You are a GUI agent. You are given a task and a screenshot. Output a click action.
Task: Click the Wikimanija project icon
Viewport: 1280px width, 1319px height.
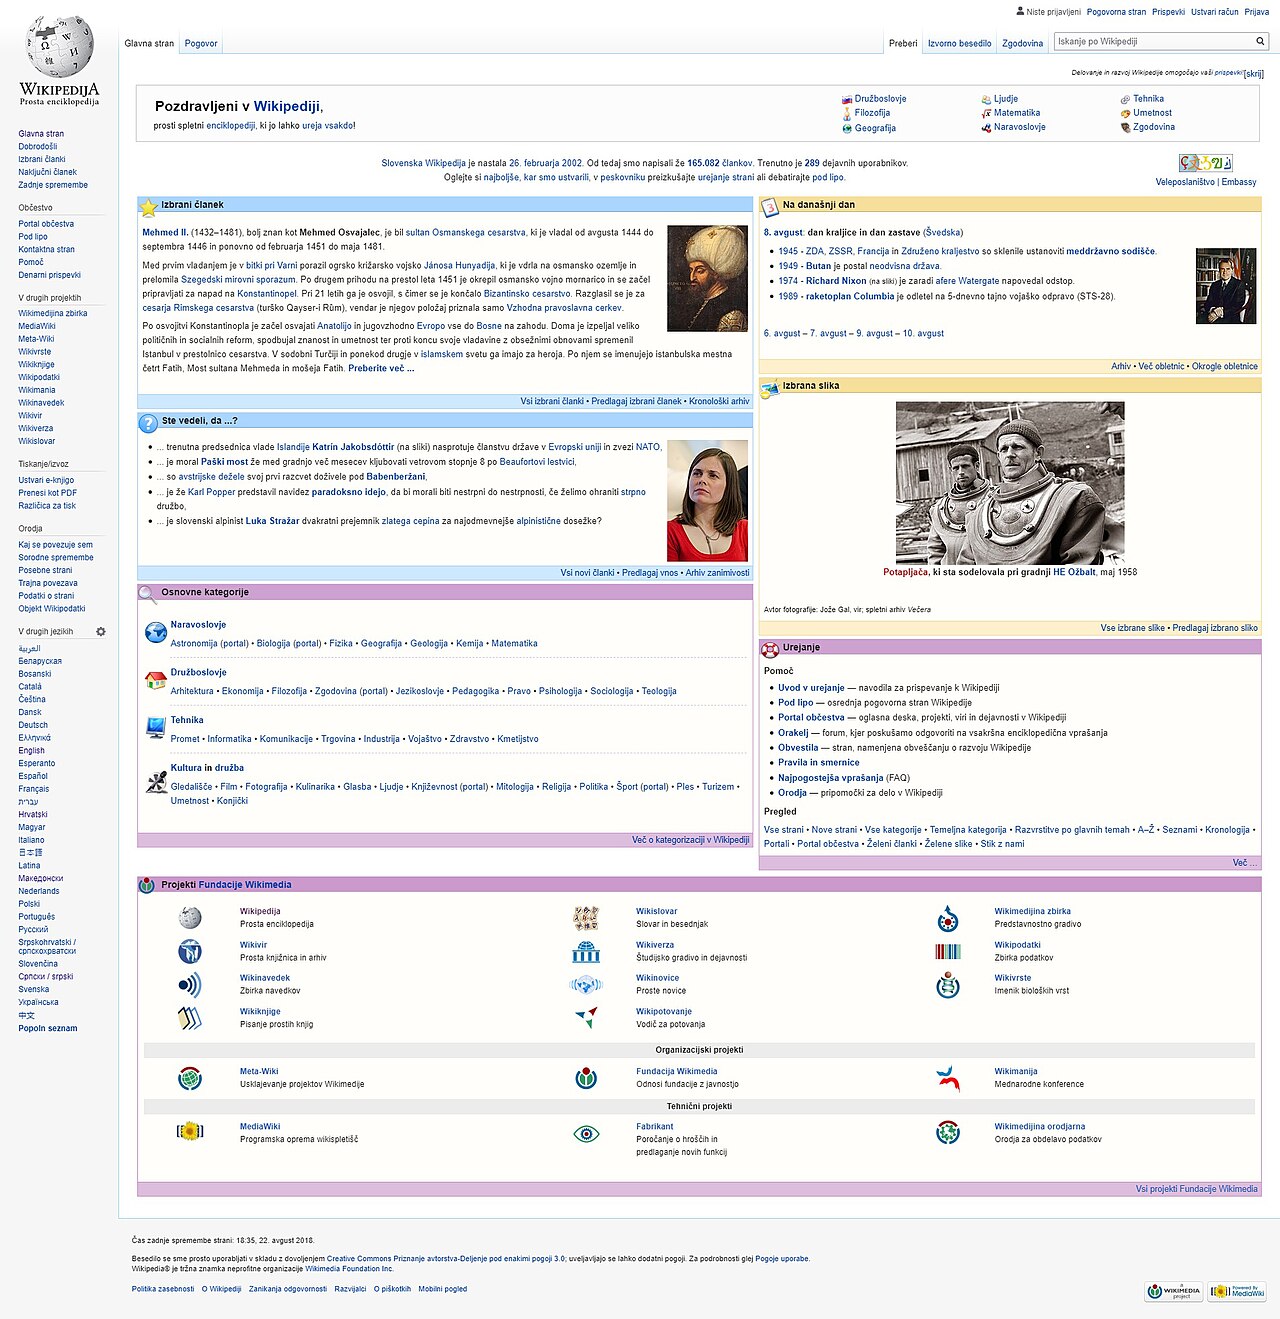(x=948, y=1078)
